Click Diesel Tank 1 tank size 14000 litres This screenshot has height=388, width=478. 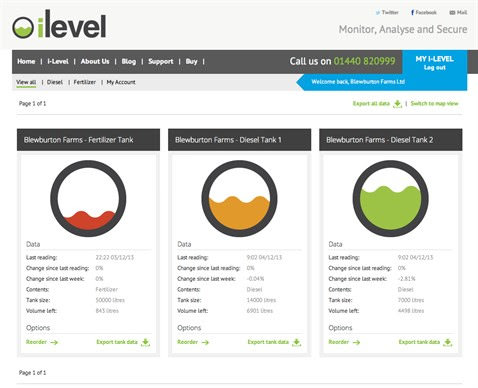[261, 300]
